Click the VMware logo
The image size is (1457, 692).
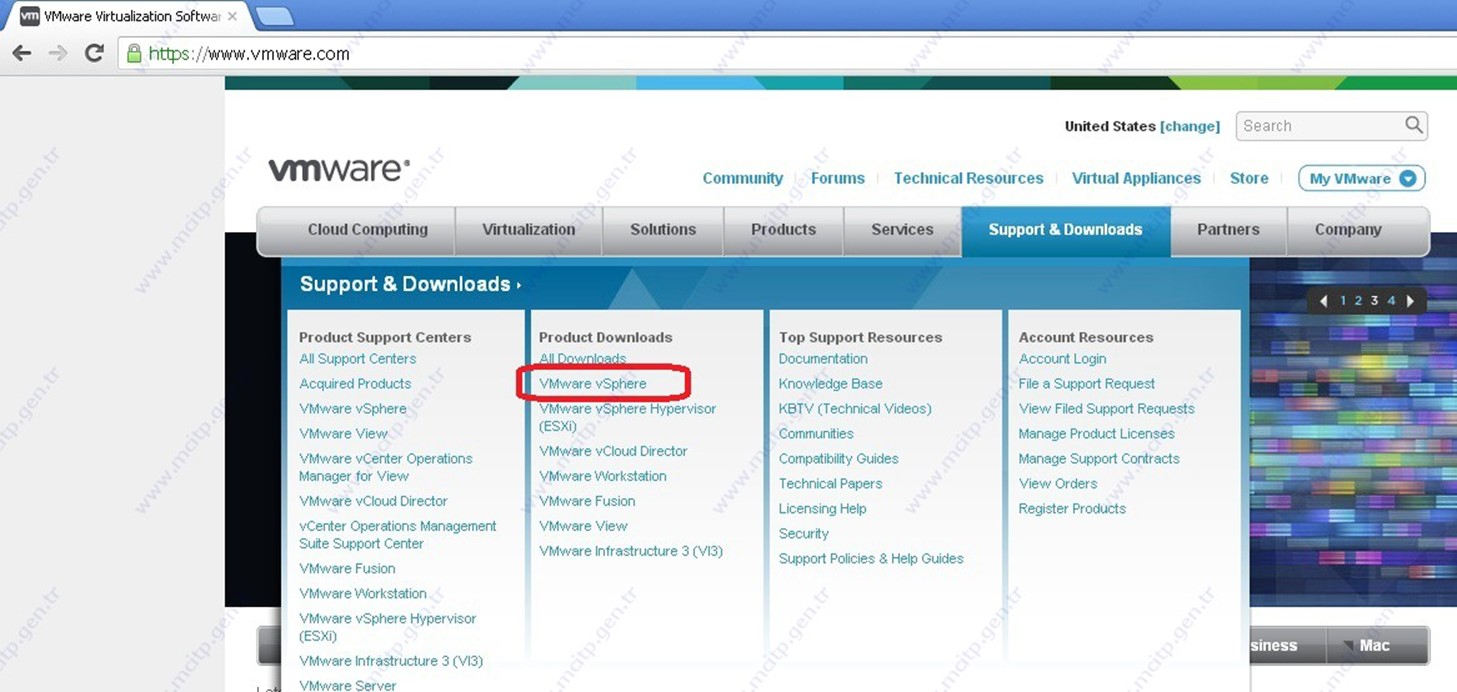click(339, 170)
